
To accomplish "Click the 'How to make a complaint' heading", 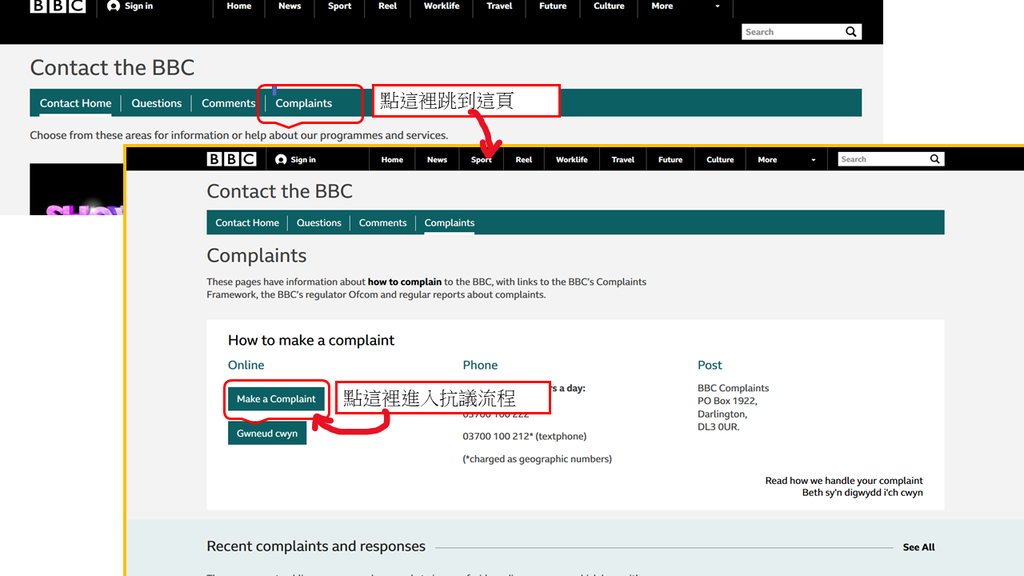I will tap(311, 340).
